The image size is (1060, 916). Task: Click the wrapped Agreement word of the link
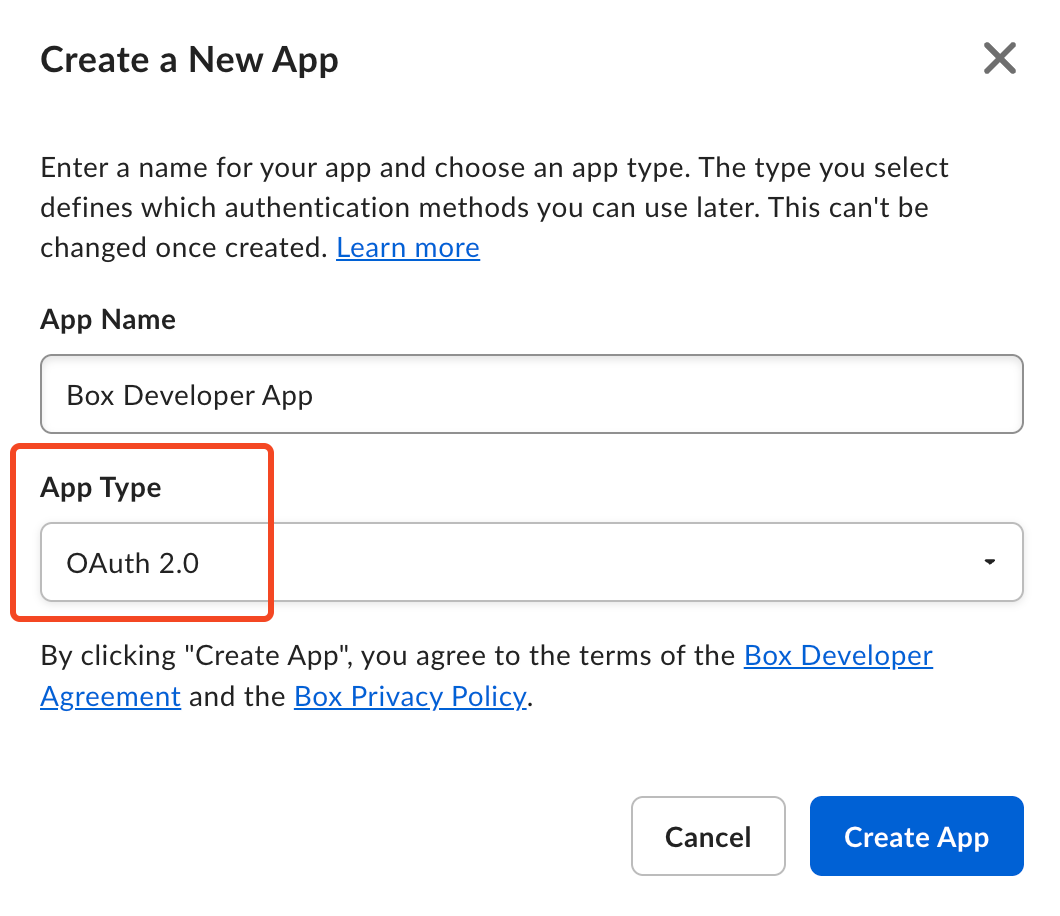(110, 696)
